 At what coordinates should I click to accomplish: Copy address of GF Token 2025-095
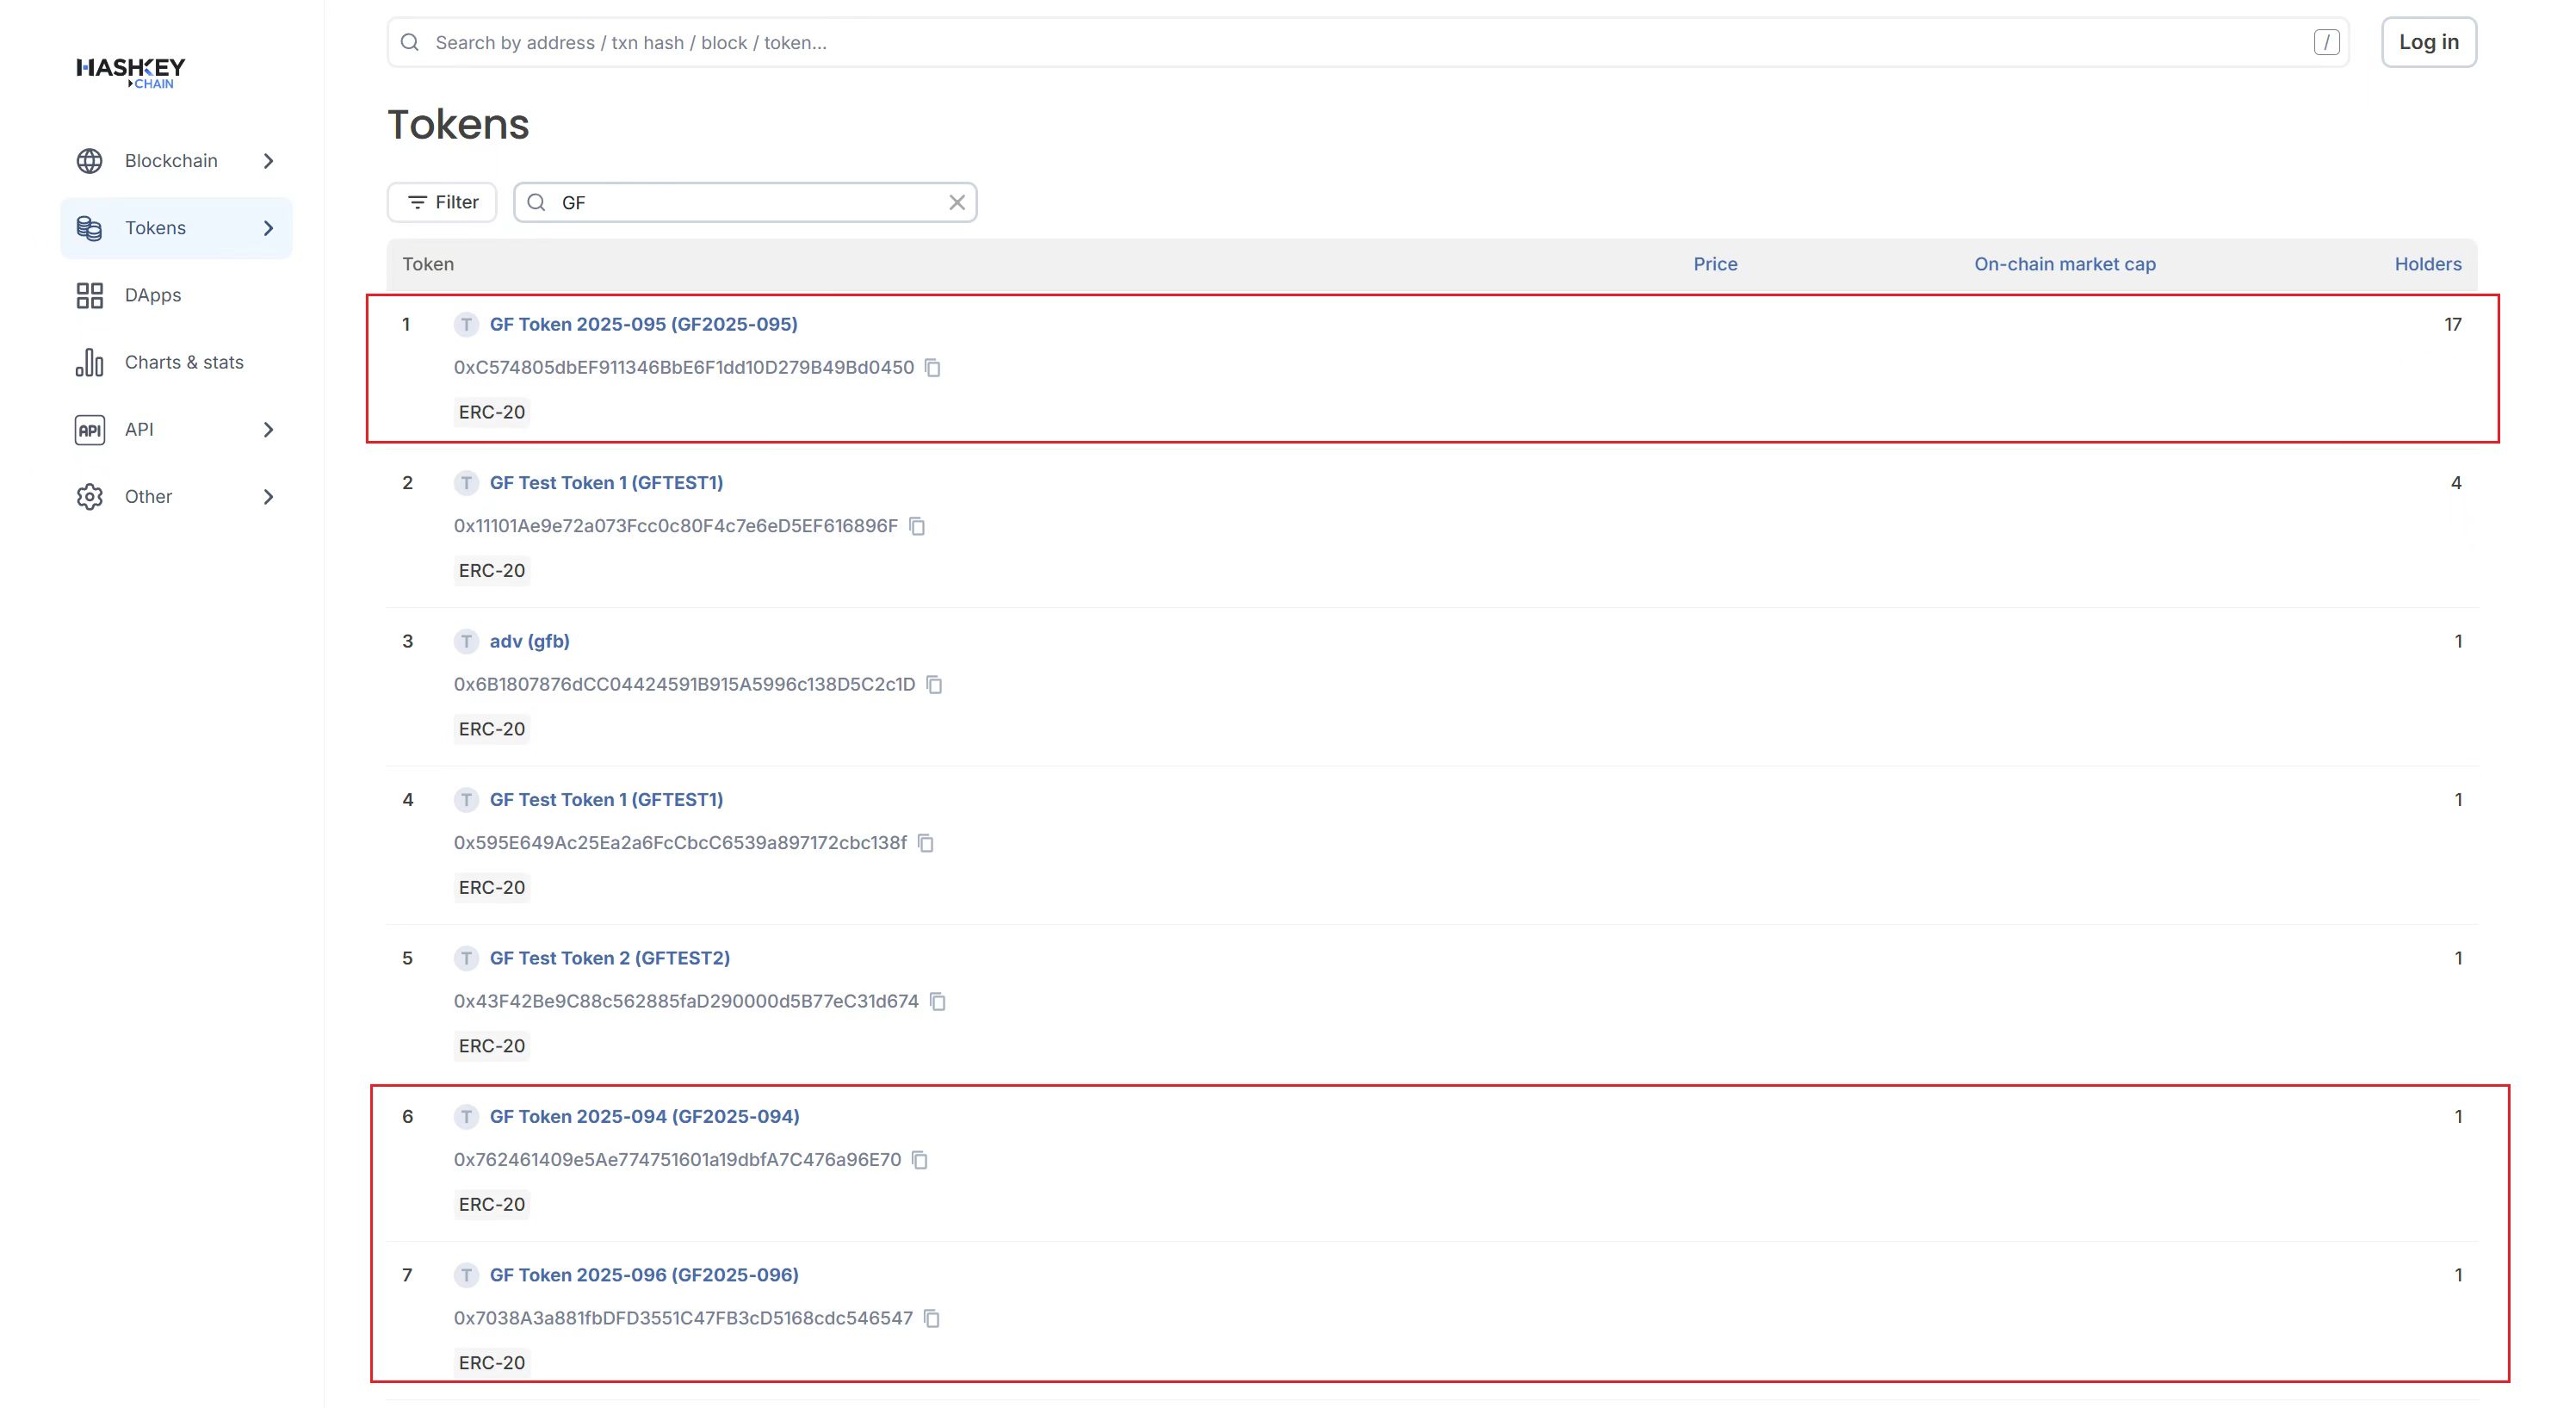pyautogui.click(x=933, y=368)
